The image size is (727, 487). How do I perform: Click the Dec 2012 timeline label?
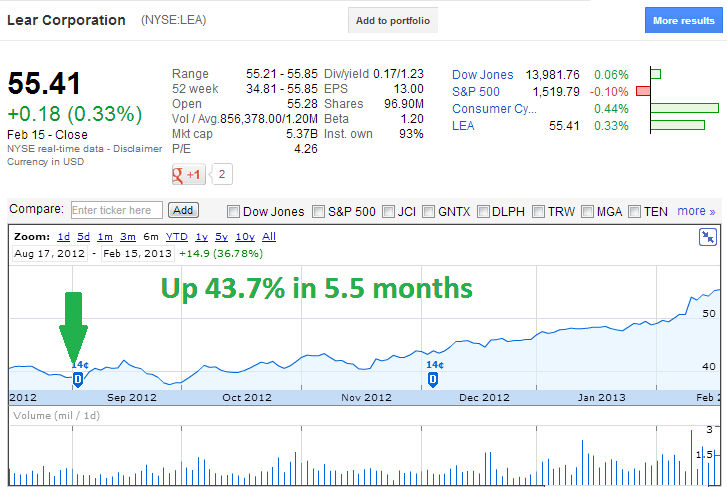[x=484, y=397]
